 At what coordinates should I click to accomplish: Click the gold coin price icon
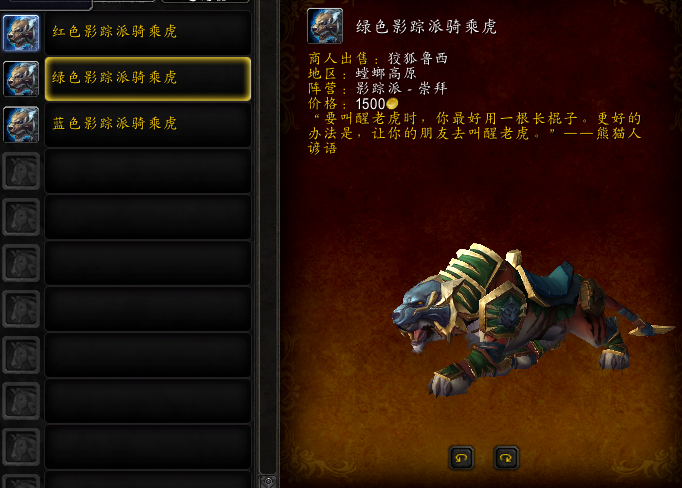coord(392,104)
